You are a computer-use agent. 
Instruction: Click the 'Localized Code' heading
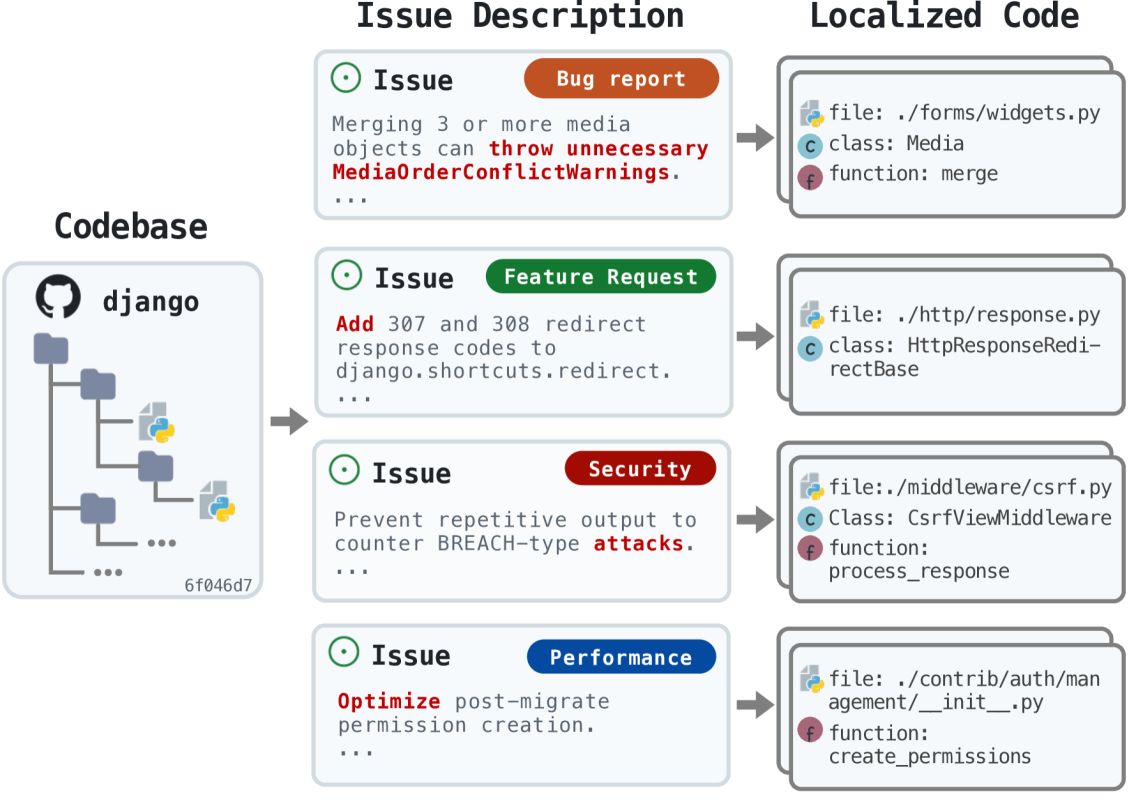tap(944, 16)
